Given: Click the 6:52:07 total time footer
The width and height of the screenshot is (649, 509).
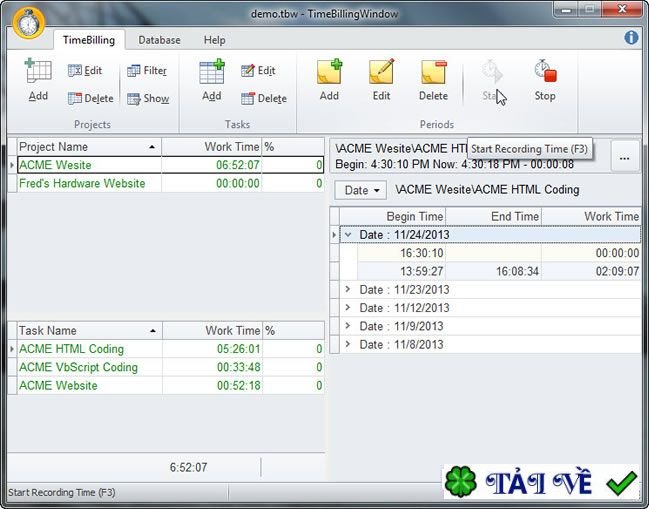Looking at the screenshot, I should point(188,468).
